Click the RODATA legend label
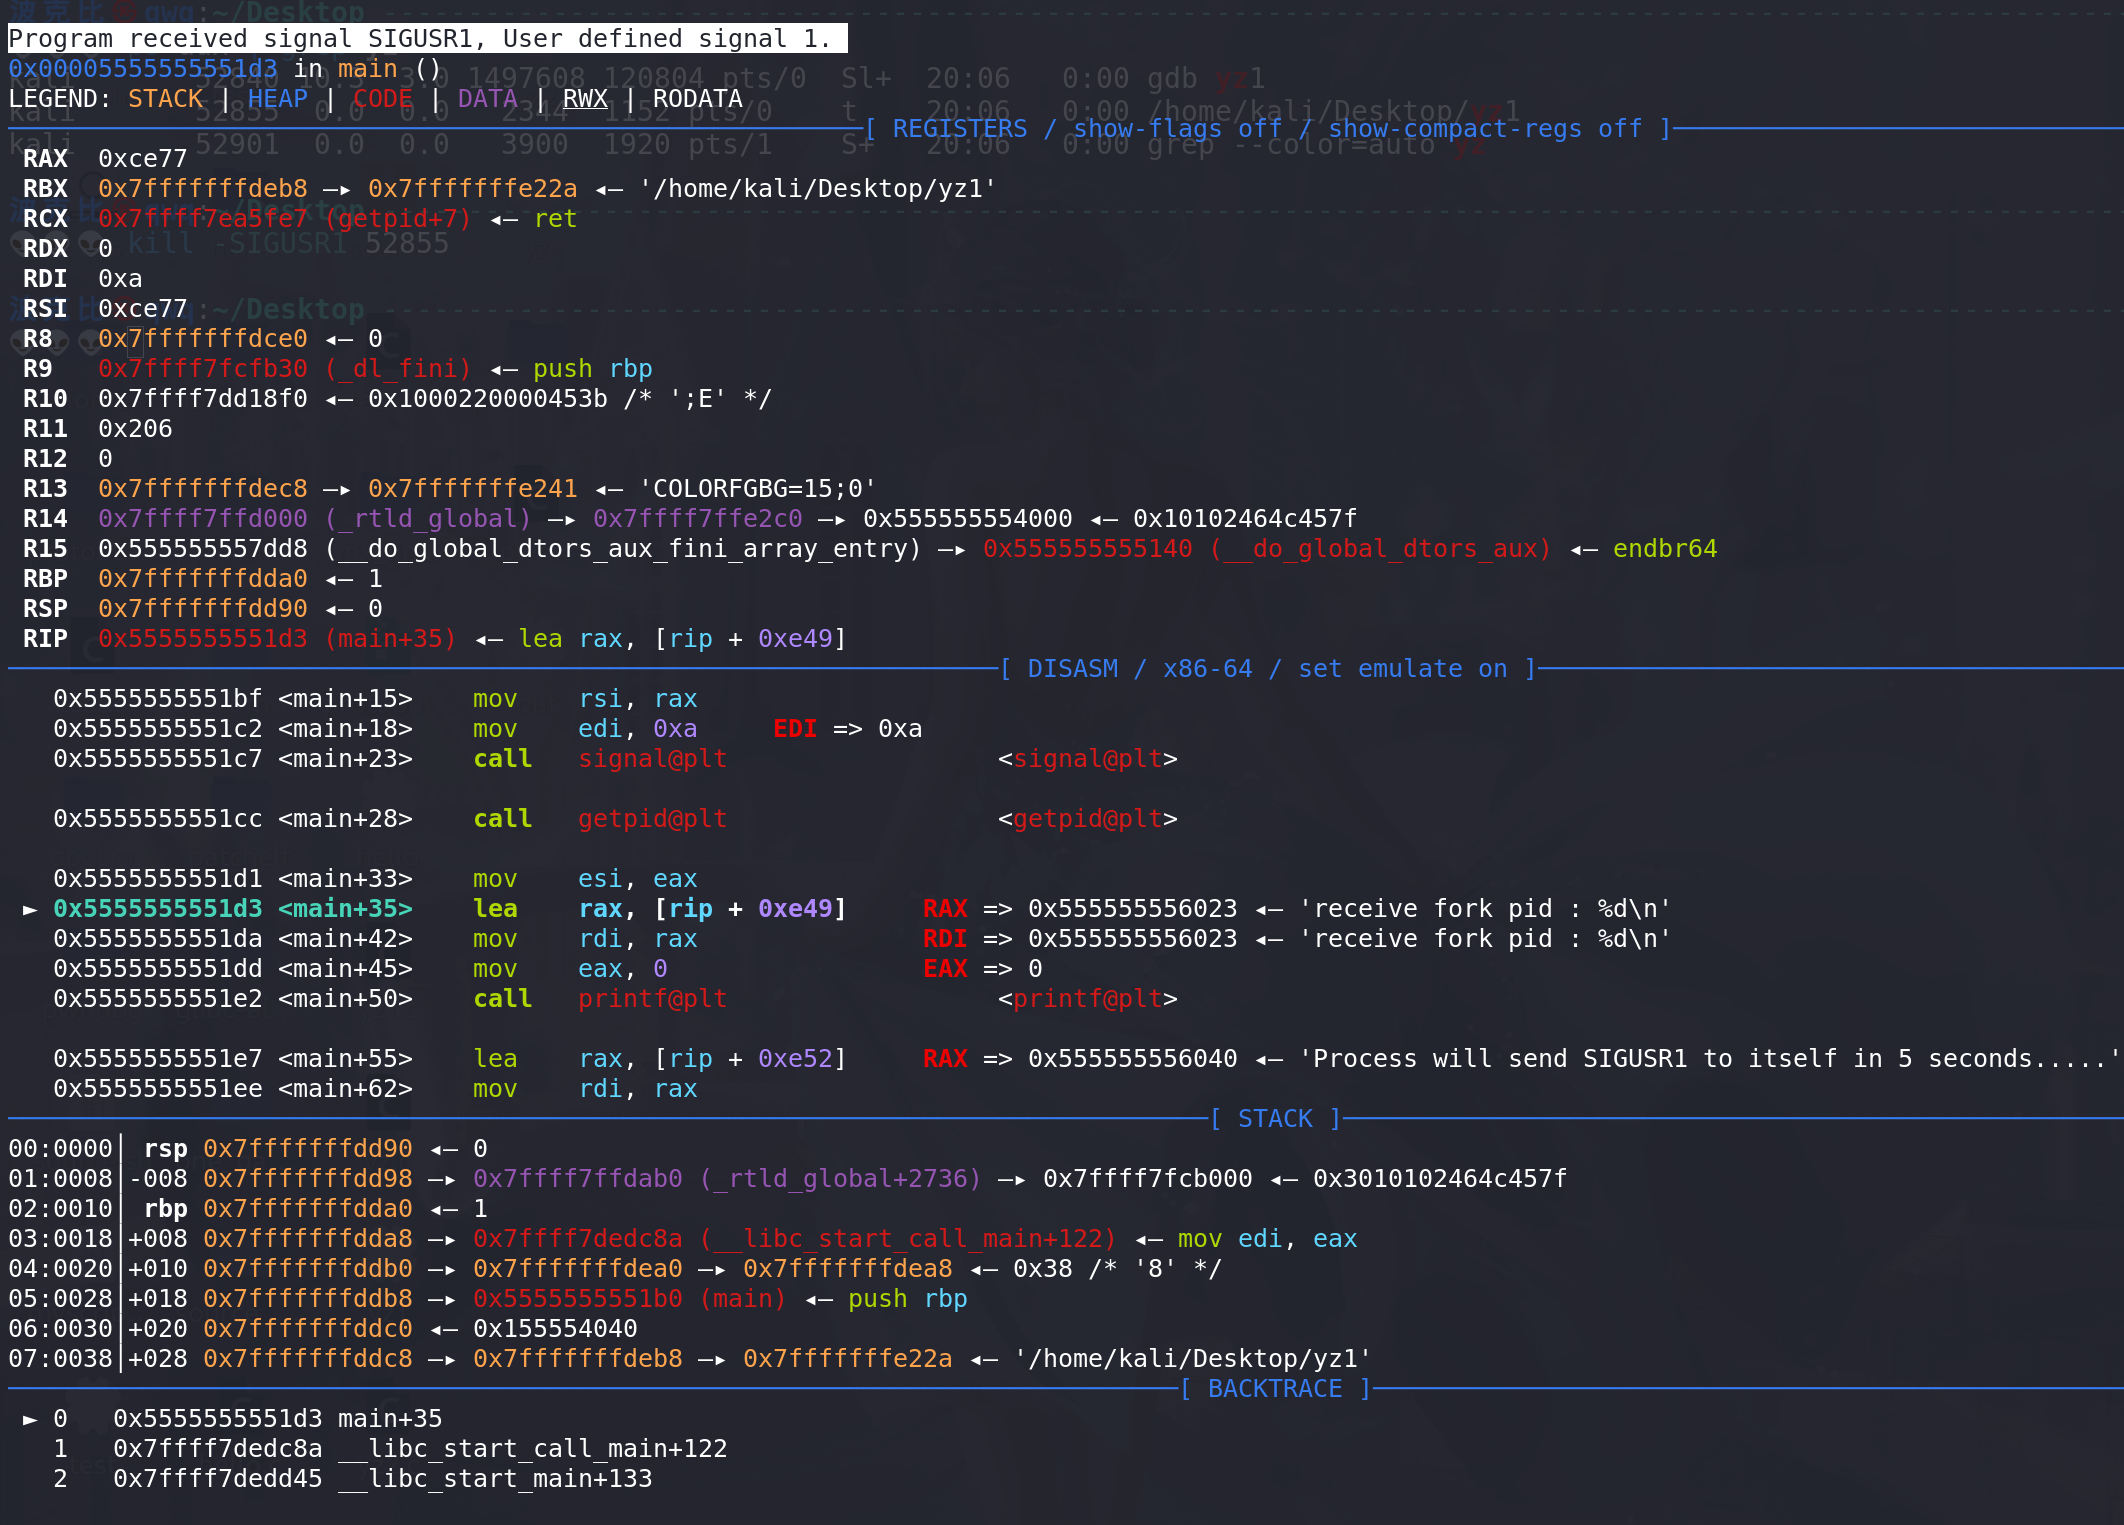 click(x=698, y=99)
